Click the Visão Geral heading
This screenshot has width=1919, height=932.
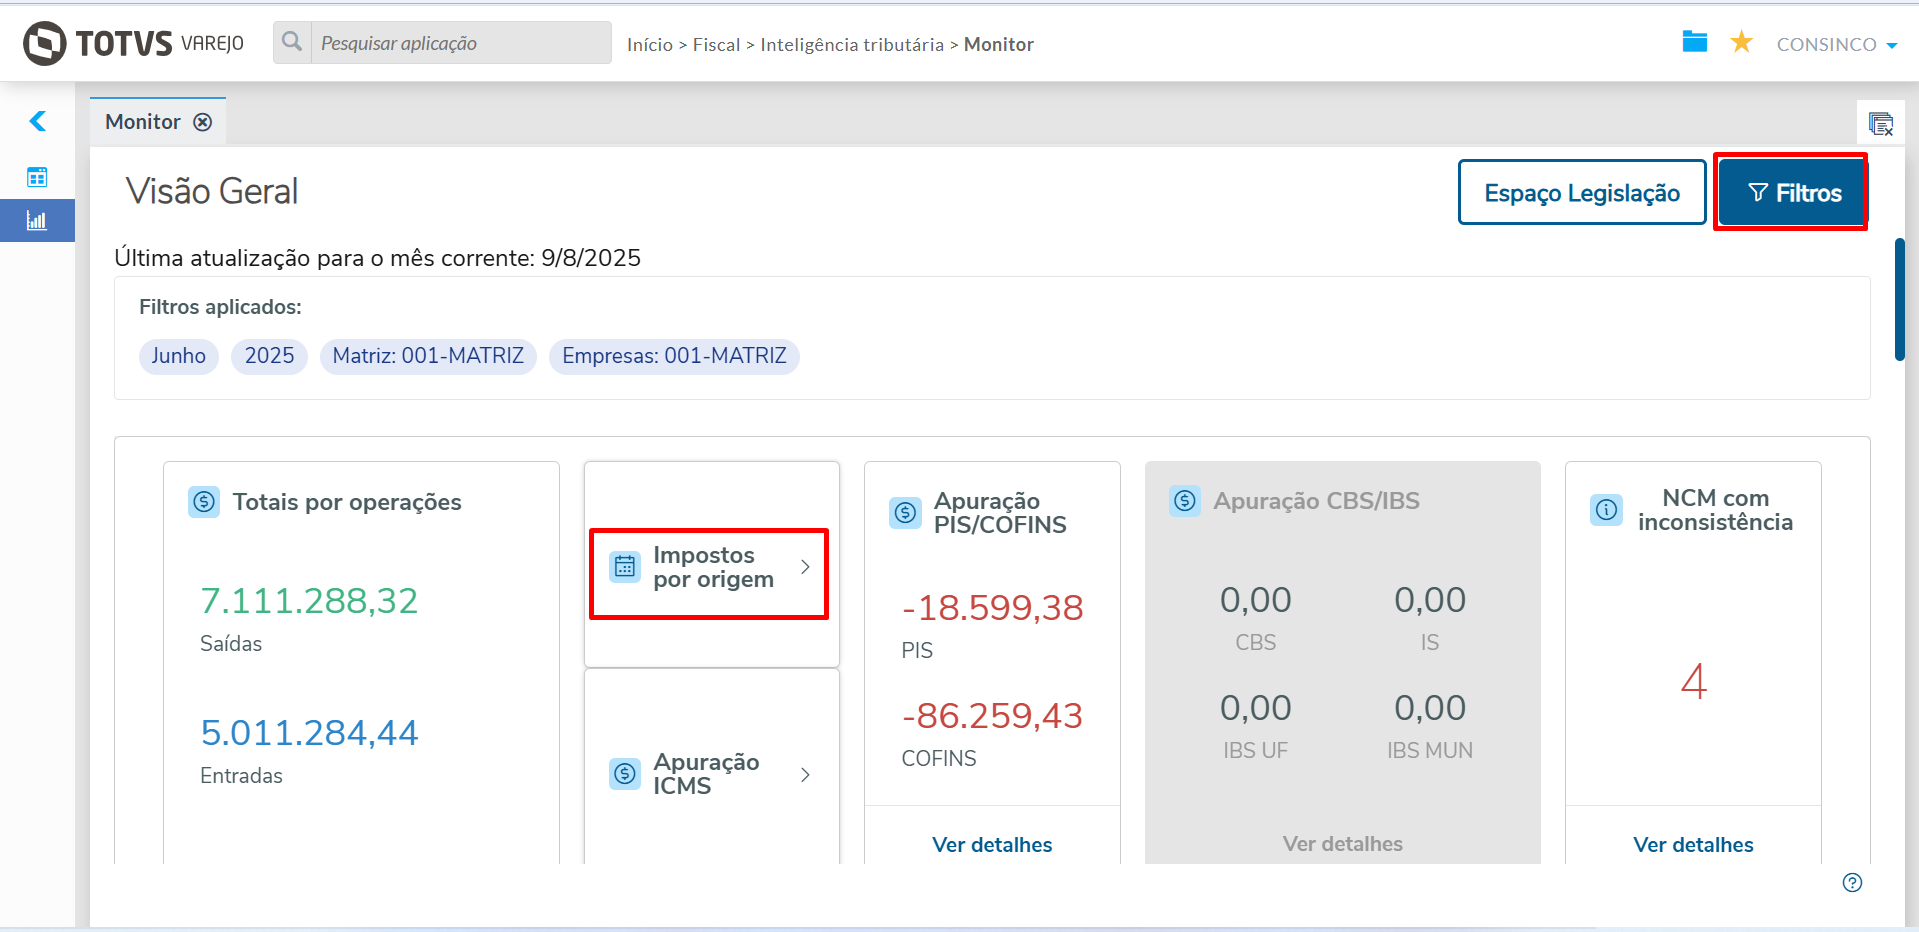click(x=212, y=191)
